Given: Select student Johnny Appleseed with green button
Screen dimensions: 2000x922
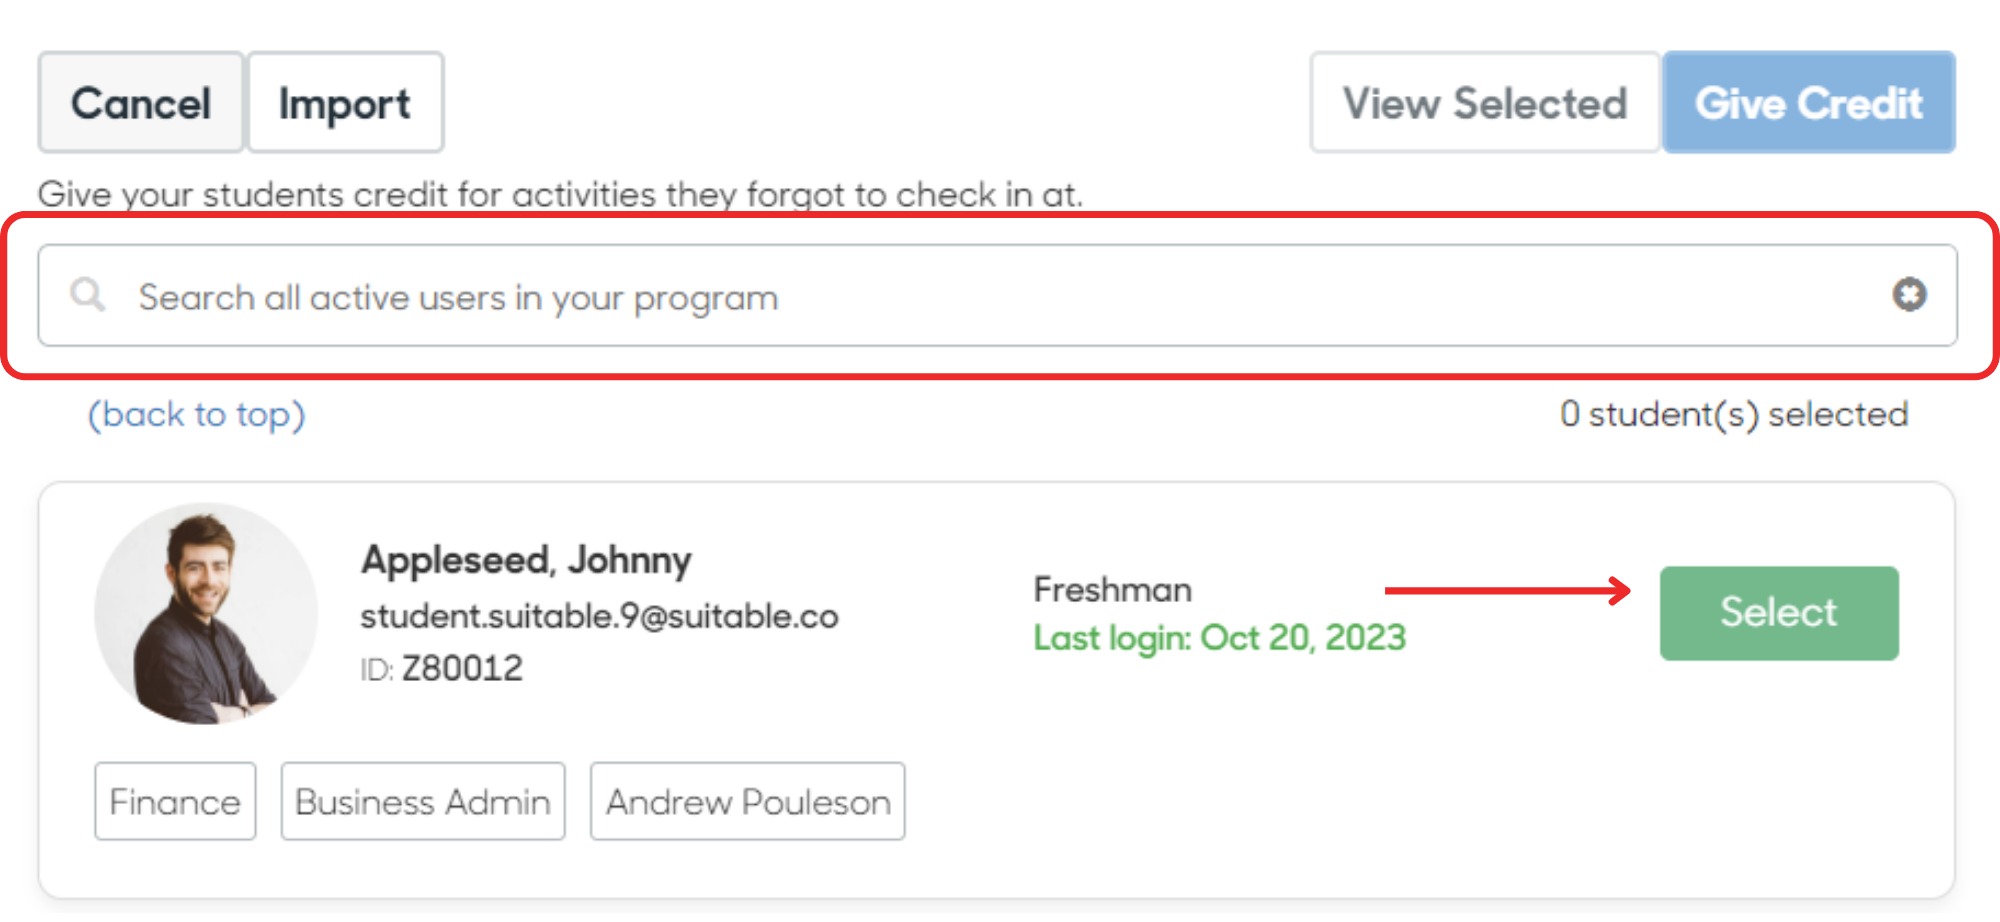Looking at the screenshot, I should pyautogui.click(x=1779, y=613).
